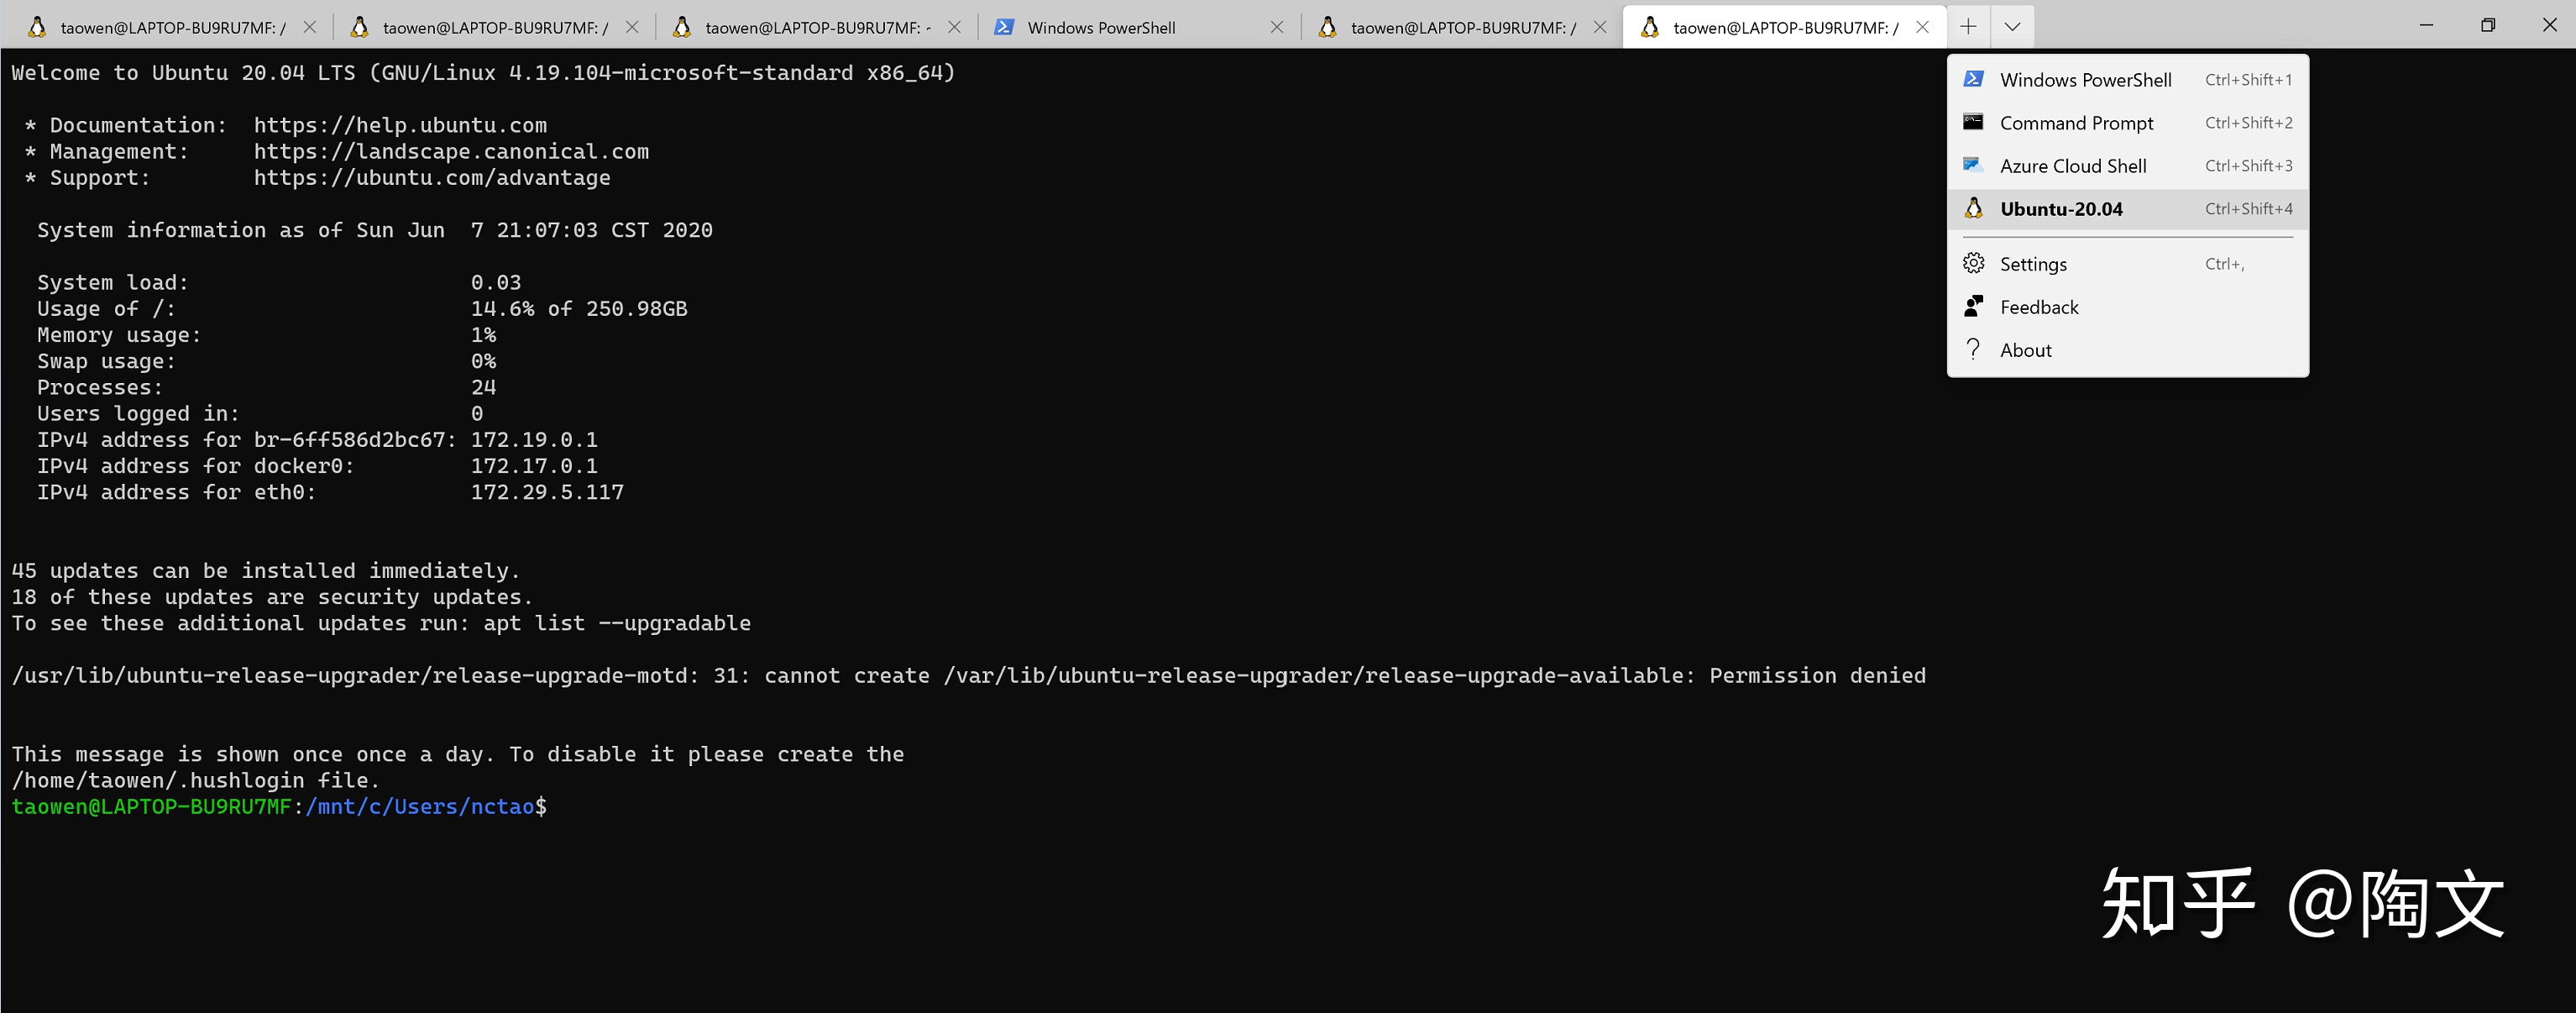Screen dimensions: 2576x1013
Task: Click the https://landscape.canonical.com URL text
Action: (451, 151)
